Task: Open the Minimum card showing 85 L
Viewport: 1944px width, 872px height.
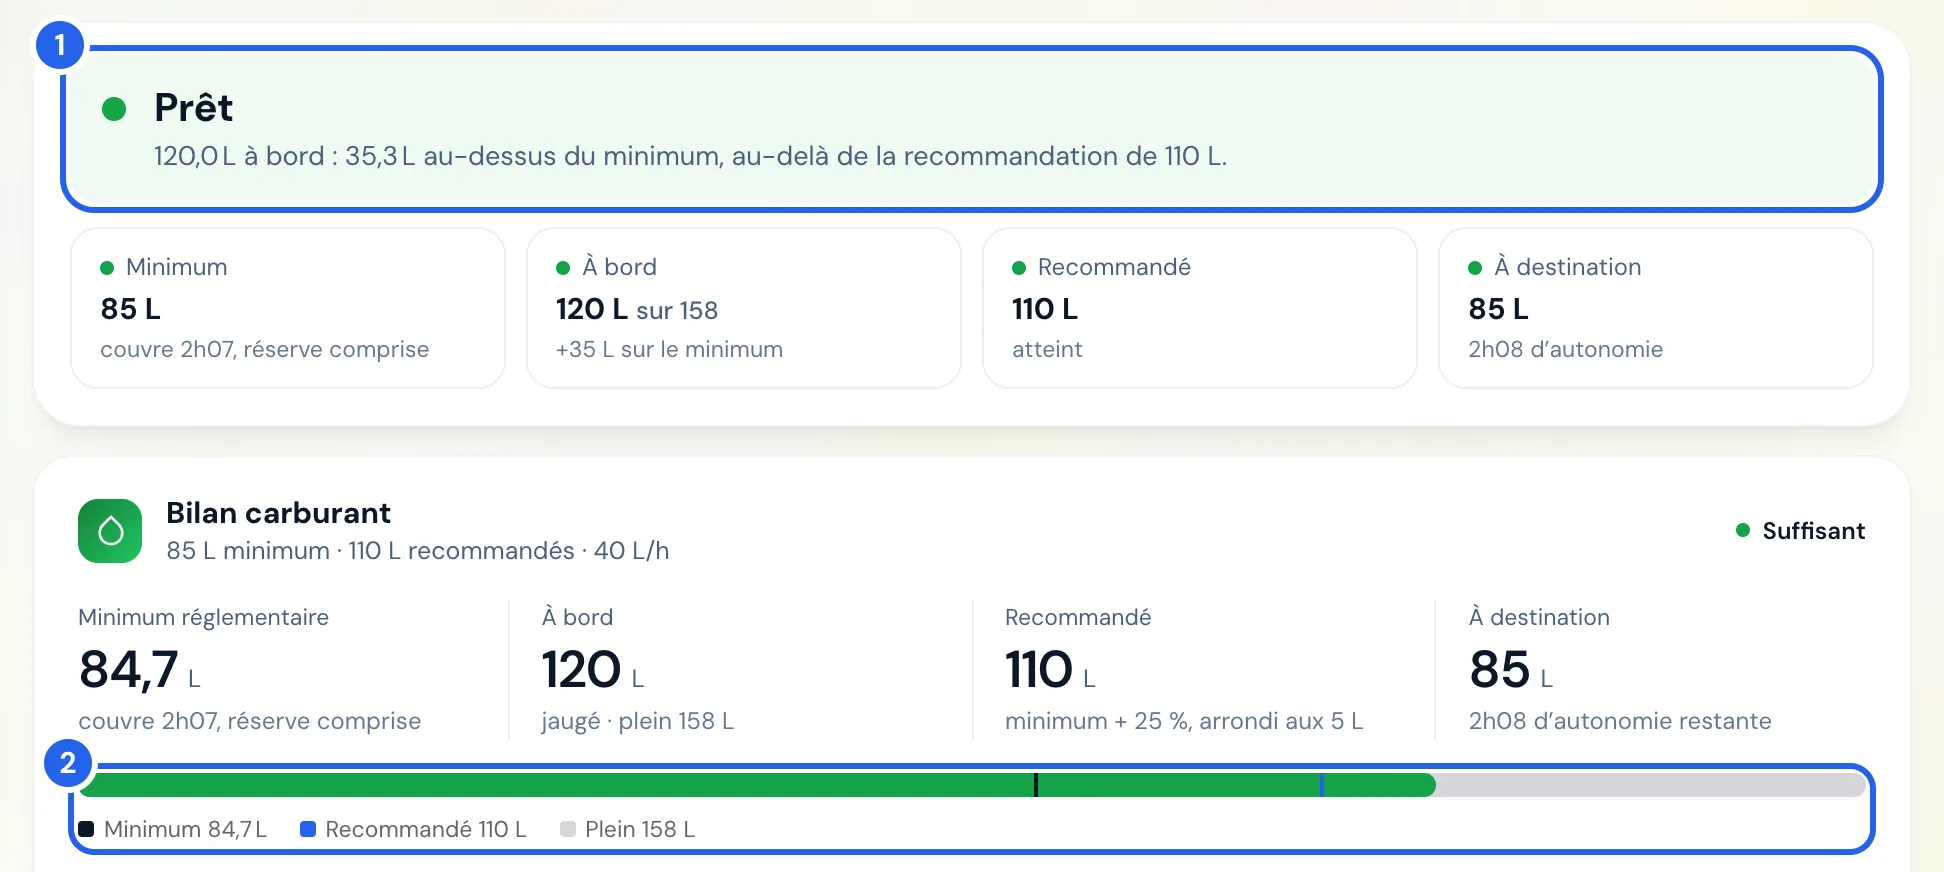Action: pos(288,308)
